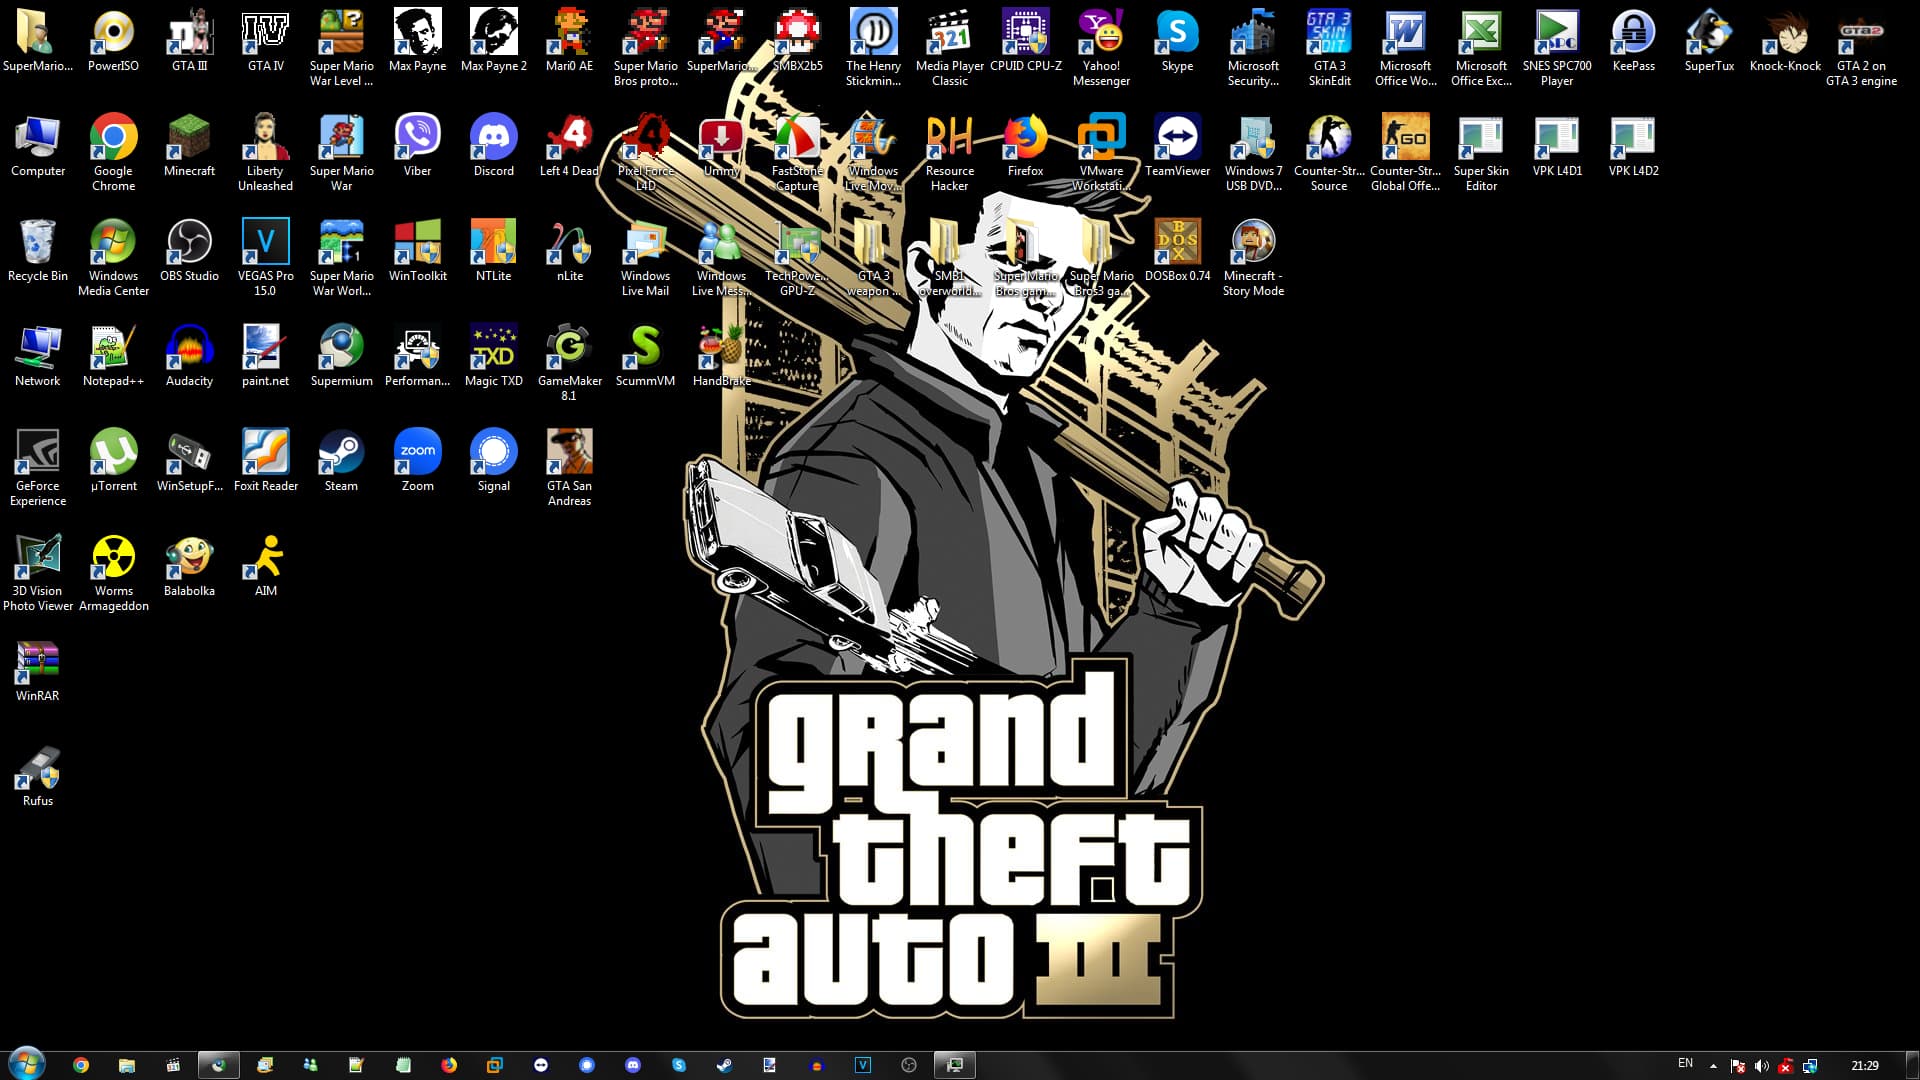This screenshot has width=1920, height=1080.
Task: Click the volume speaker tray icon
Action: coord(1761,1066)
